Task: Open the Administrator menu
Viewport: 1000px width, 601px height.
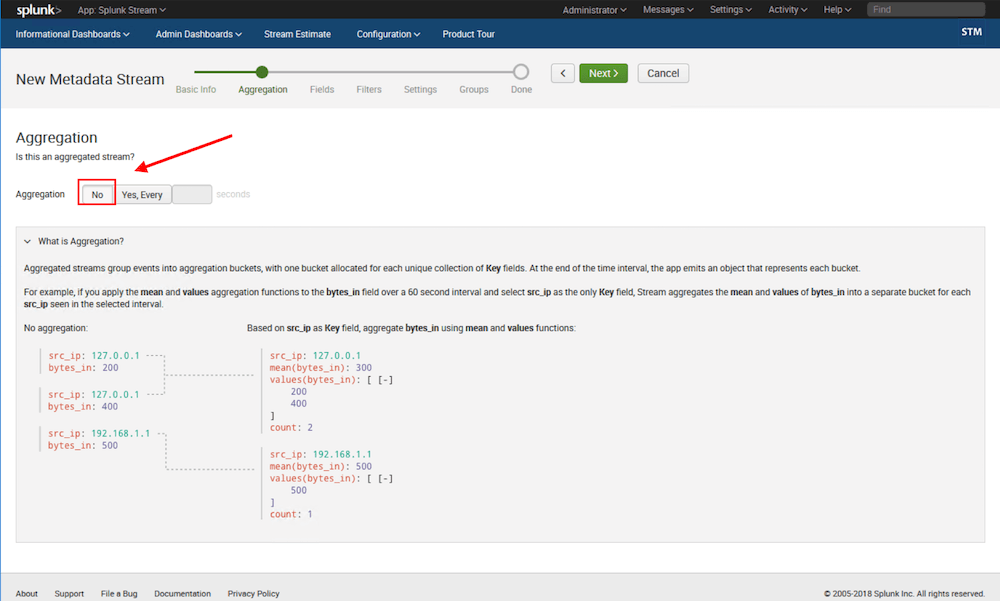Action: [x=594, y=10]
